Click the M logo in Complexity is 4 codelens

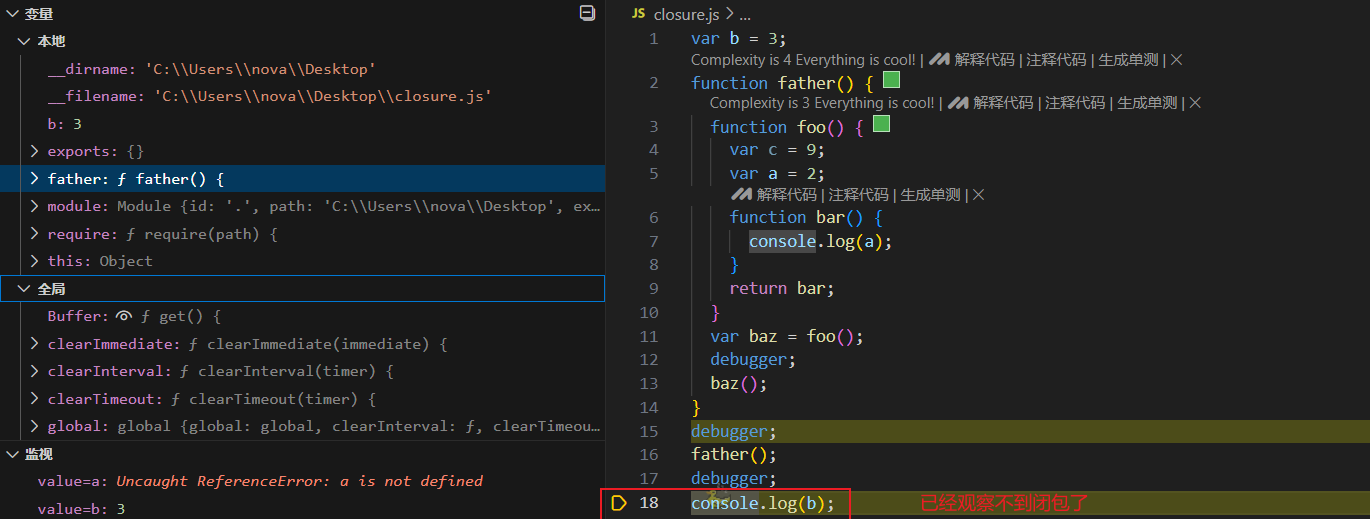pos(939,60)
